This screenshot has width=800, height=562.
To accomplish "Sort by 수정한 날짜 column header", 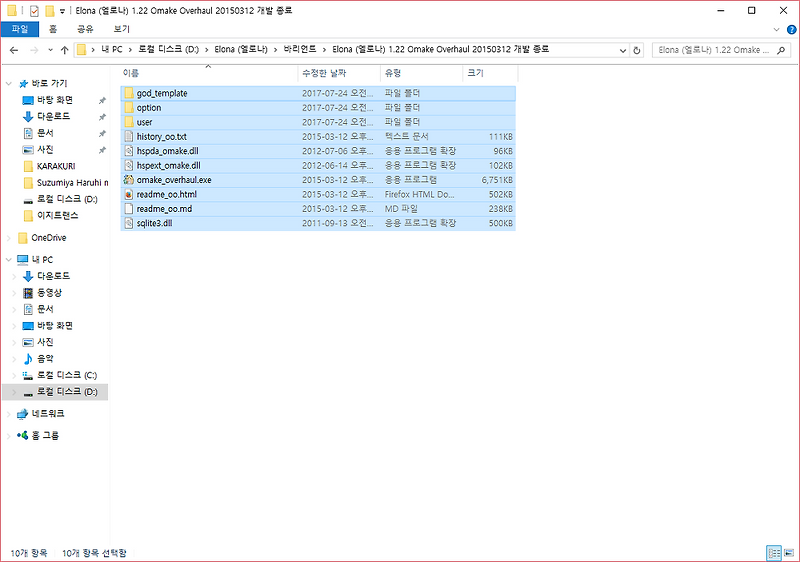I will (339, 73).
